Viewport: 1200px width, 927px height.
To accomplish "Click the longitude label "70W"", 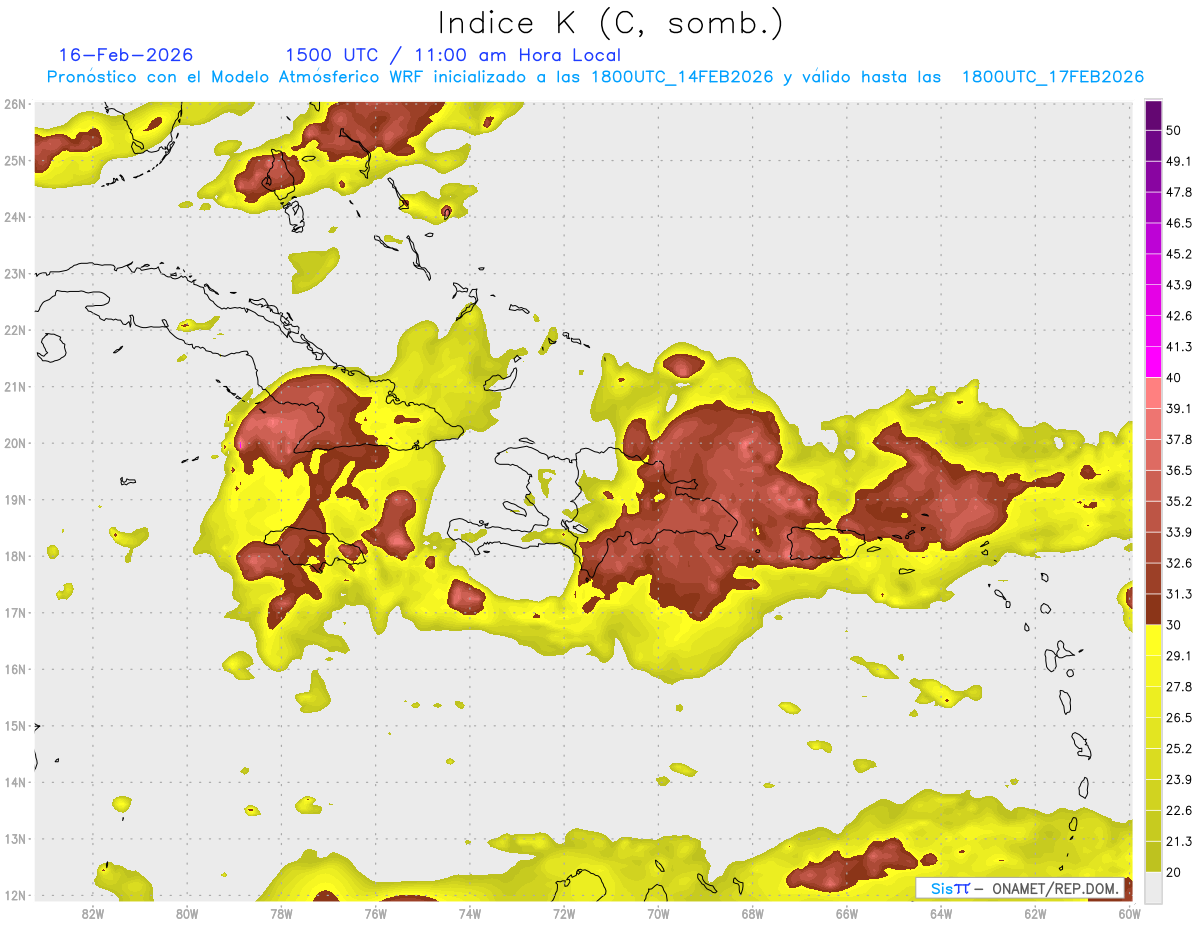I will click(x=658, y=914).
